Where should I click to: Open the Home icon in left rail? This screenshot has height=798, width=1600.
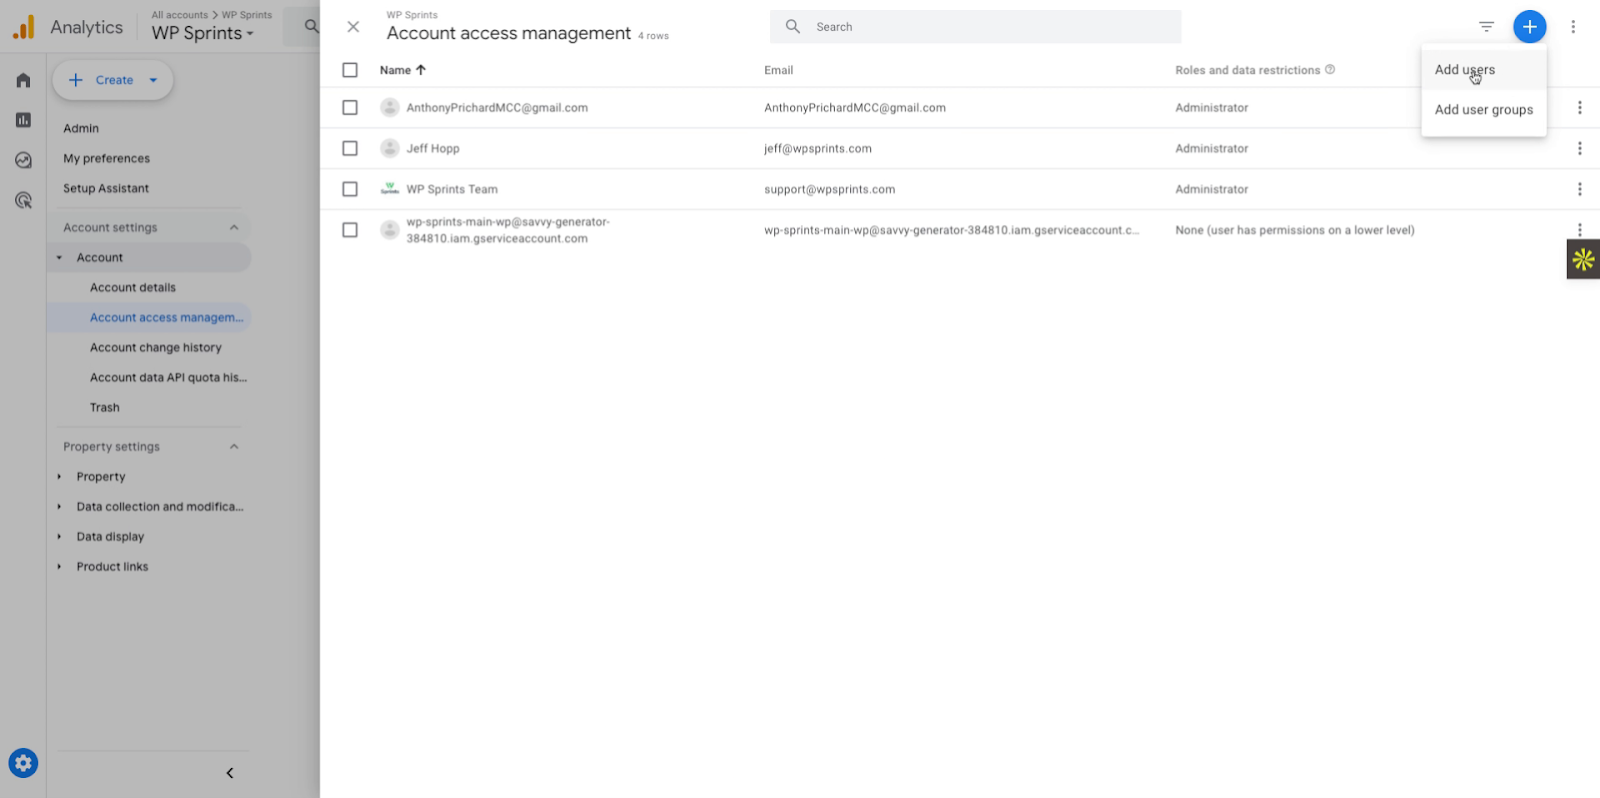23,80
